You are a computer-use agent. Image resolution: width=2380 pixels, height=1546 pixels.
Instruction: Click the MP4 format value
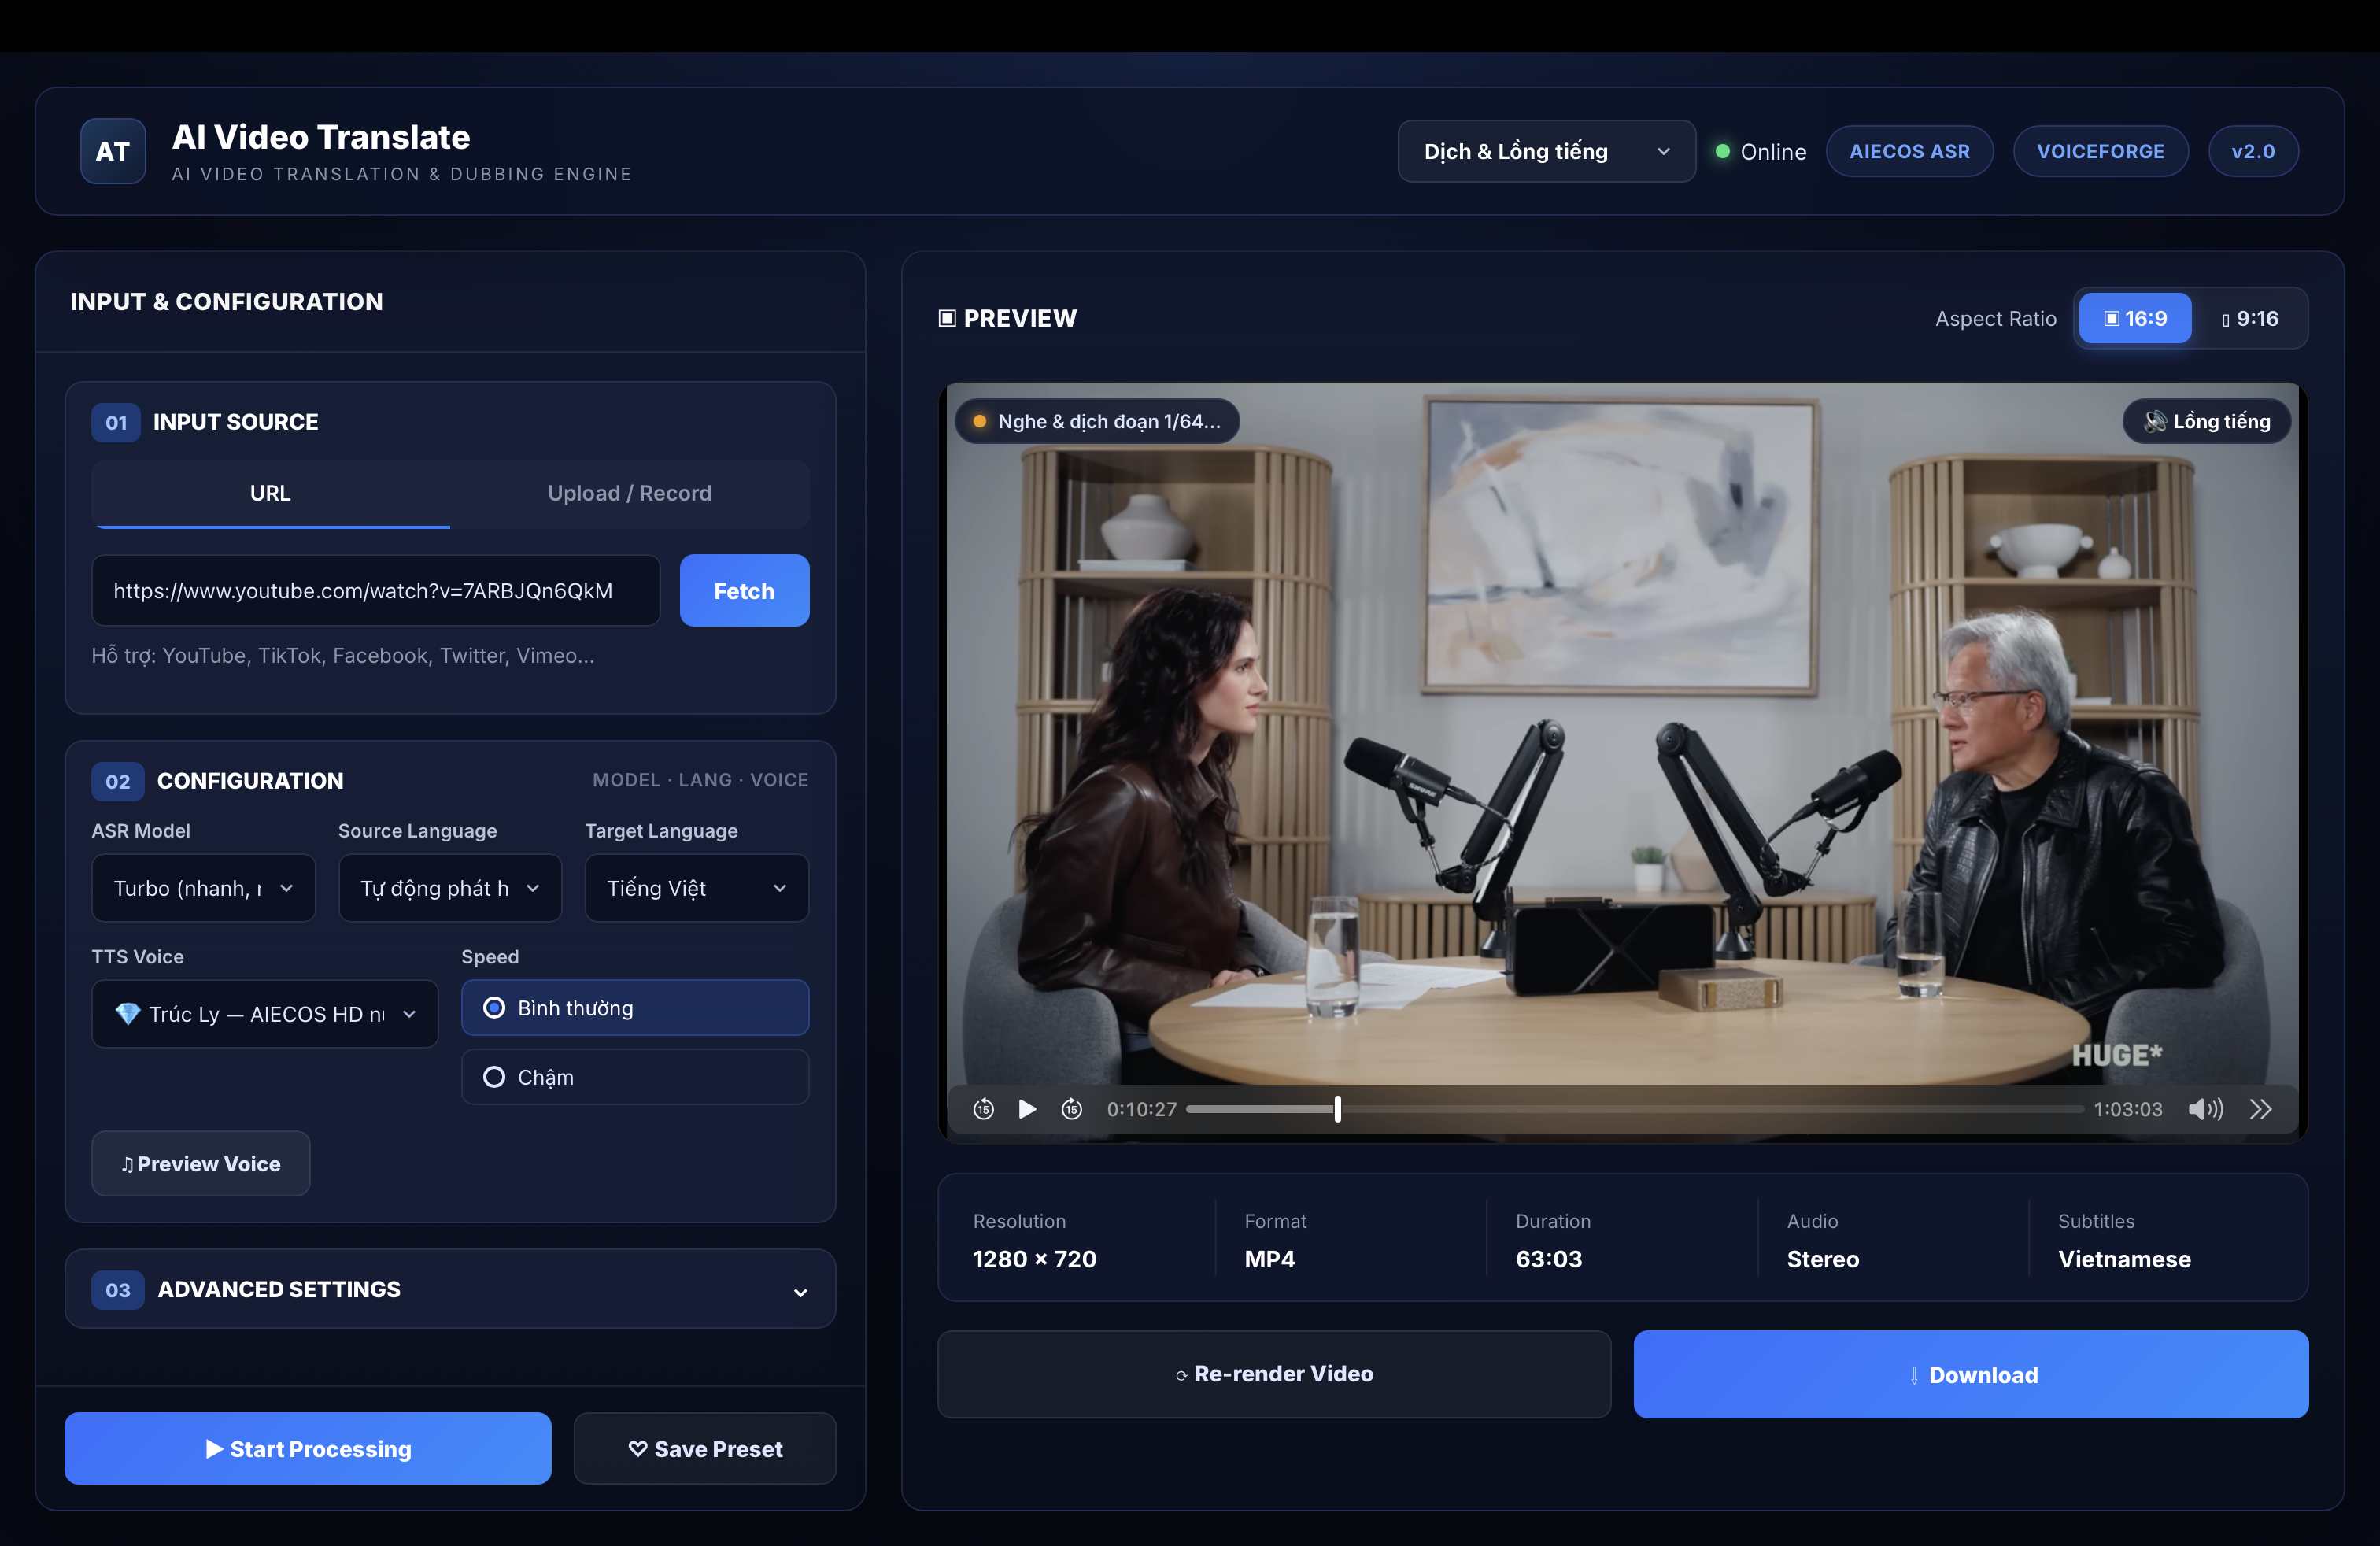(1269, 1259)
